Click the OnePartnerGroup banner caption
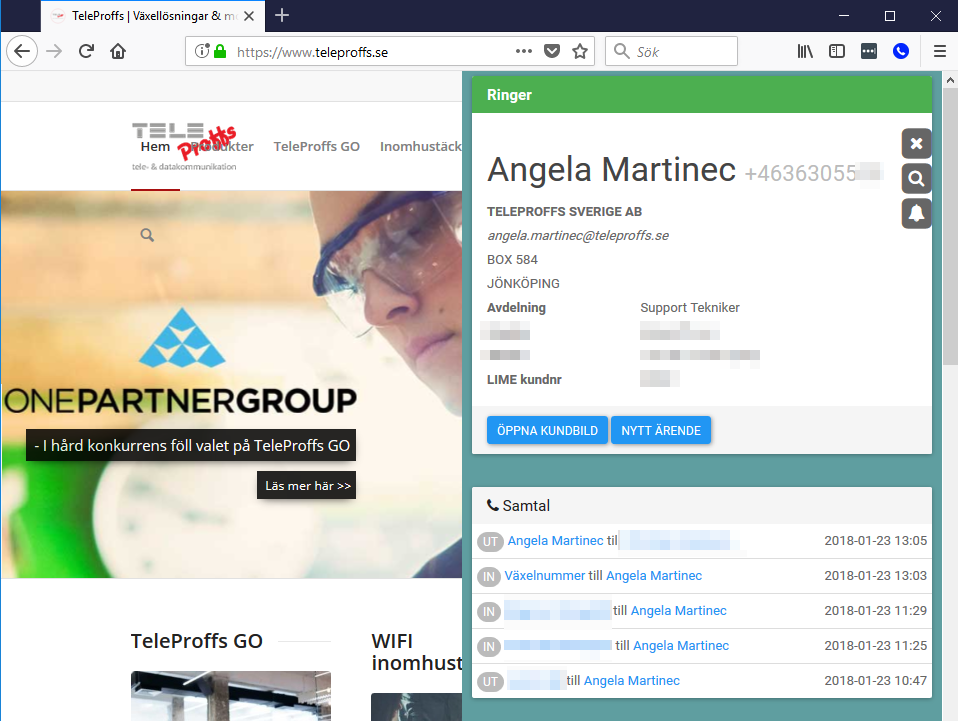 pos(191,445)
